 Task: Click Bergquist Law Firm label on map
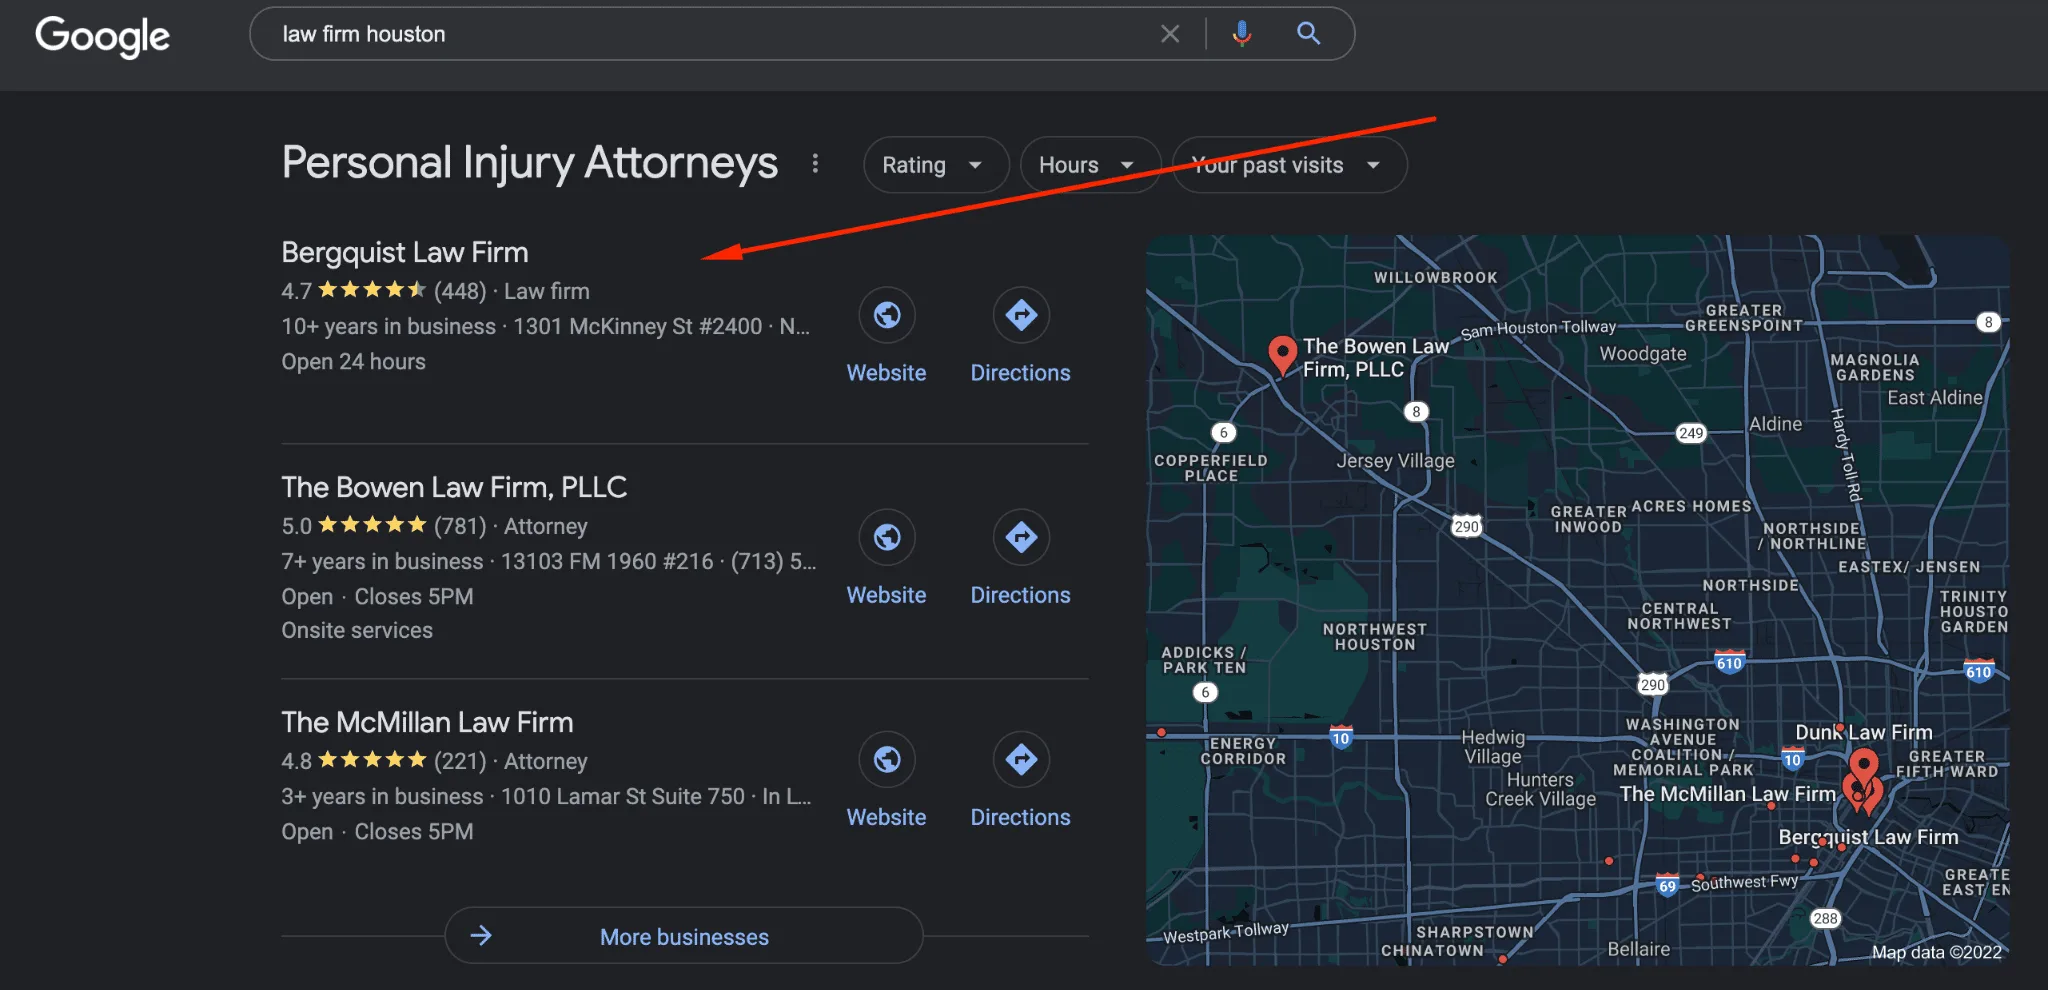click(x=1868, y=837)
